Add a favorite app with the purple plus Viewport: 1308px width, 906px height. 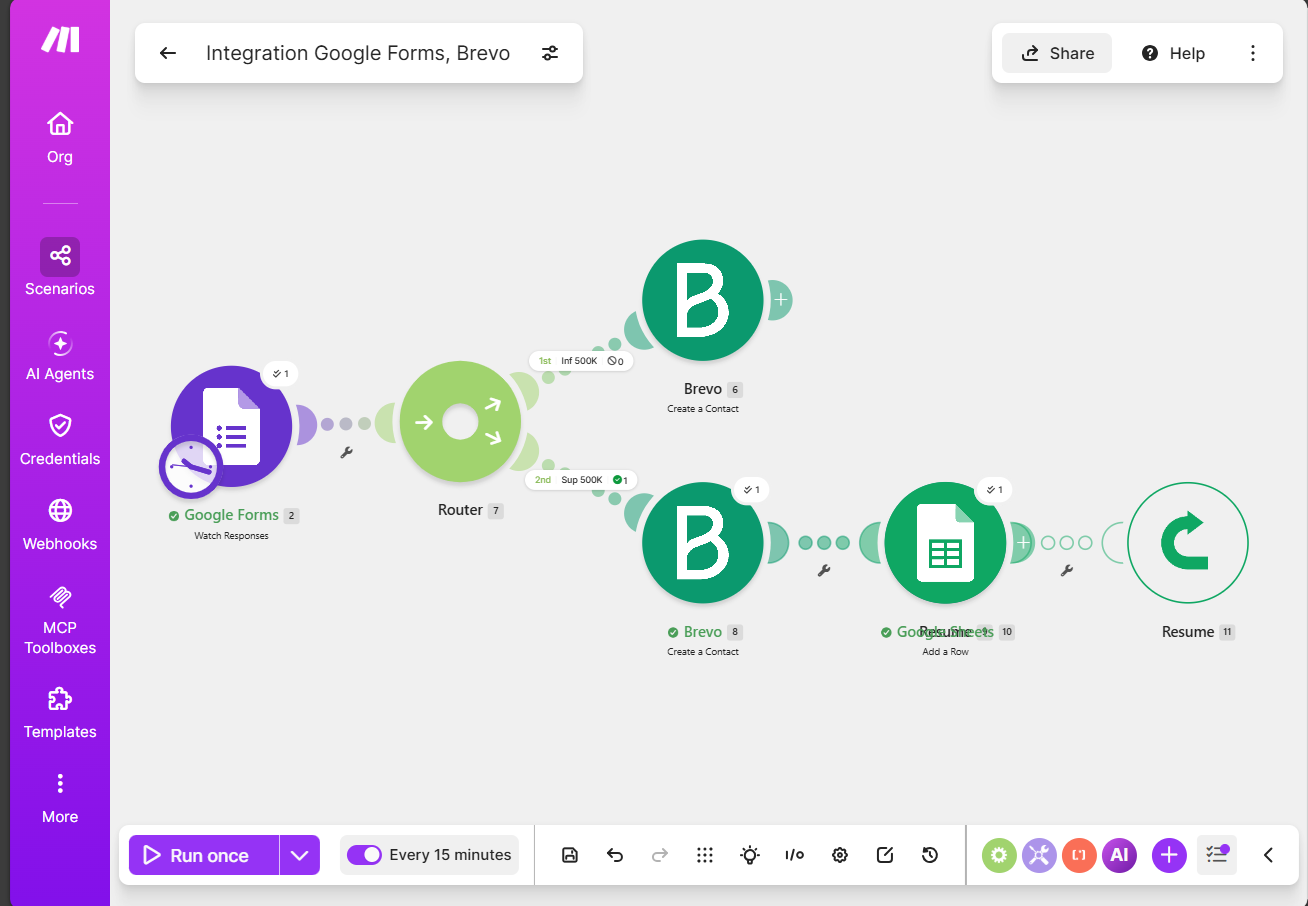click(x=1169, y=855)
